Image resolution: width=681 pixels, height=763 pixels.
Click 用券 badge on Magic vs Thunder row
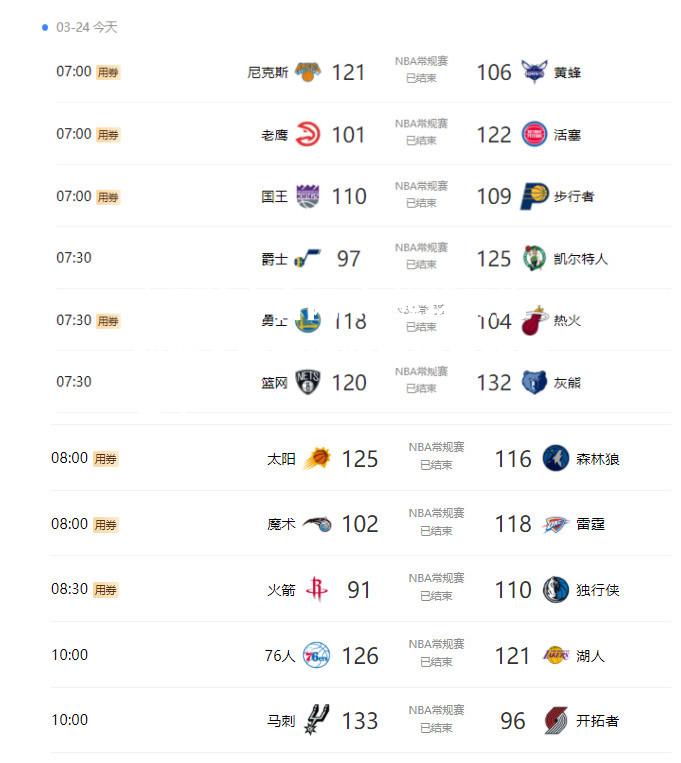click(x=105, y=525)
